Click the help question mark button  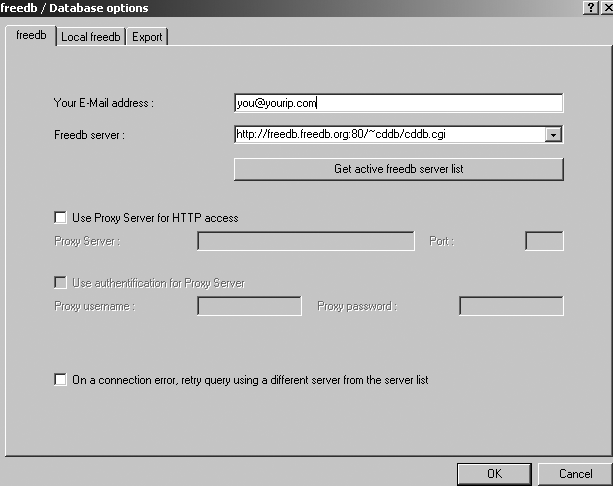pyautogui.click(x=590, y=7)
